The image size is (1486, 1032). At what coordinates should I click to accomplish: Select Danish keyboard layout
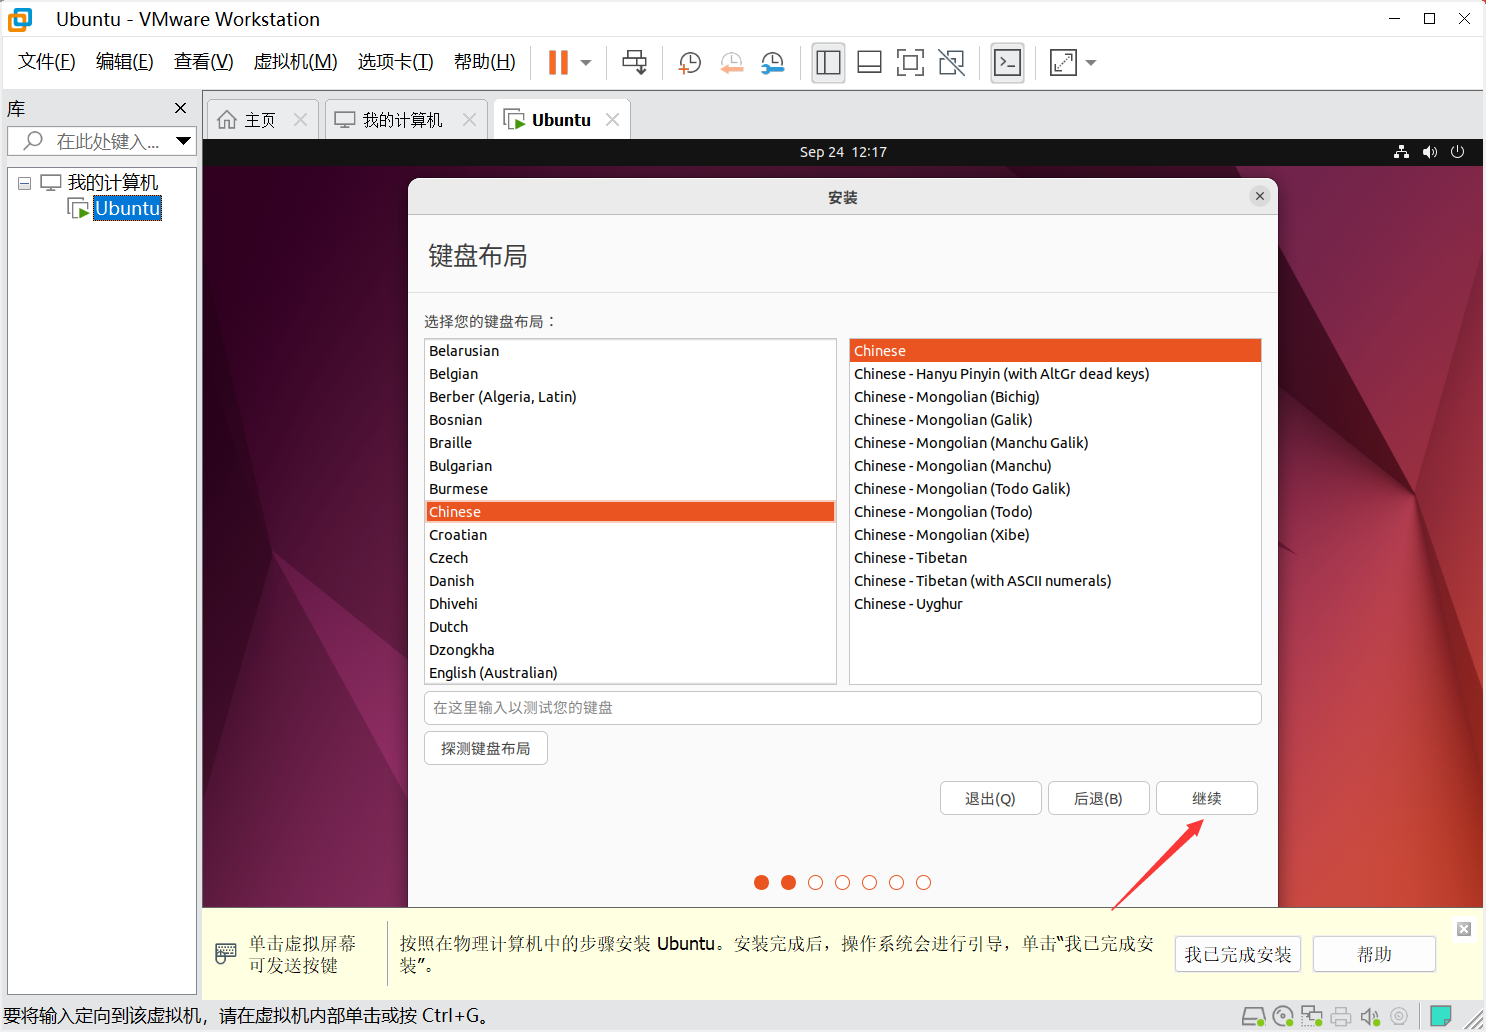(x=631, y=581)
